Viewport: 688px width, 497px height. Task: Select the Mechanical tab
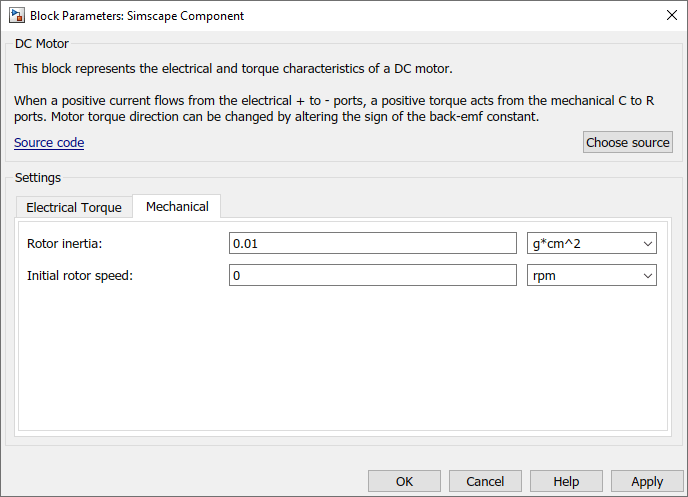tap(177, 206)
